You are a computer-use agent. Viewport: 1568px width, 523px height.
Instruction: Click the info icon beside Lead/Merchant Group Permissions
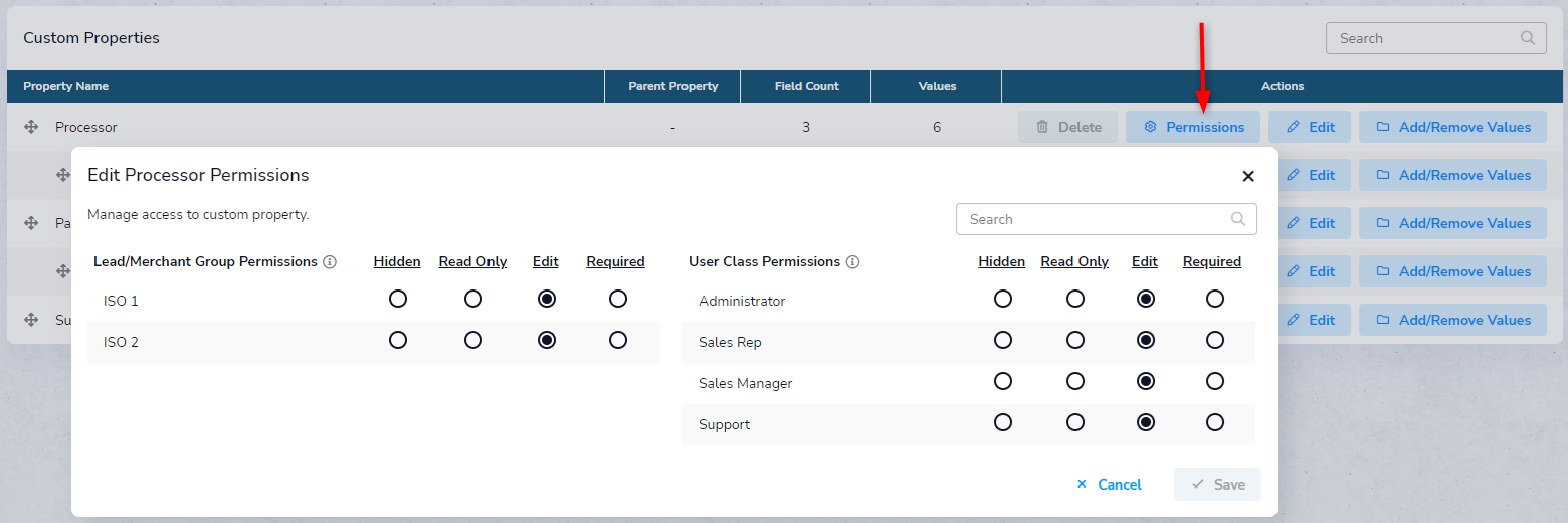330,262
